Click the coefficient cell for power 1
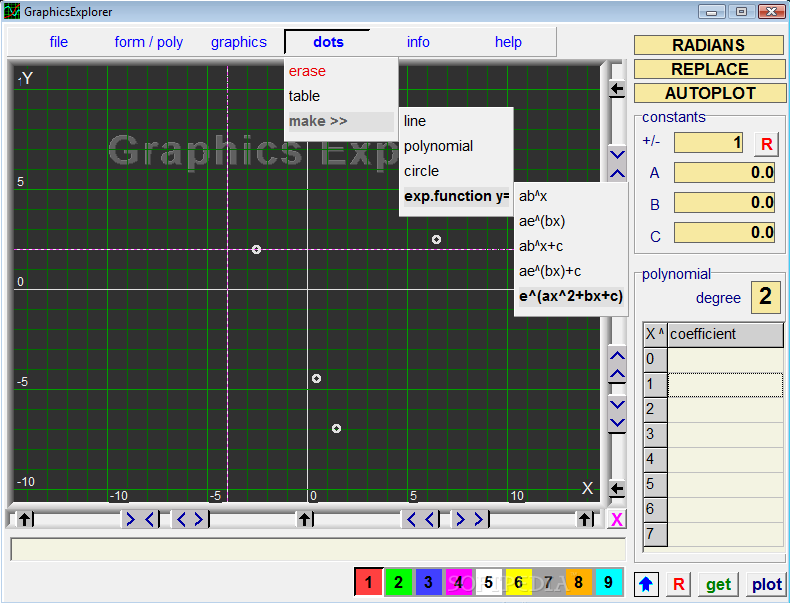790x603 pixels. pyautogui.click(x=726, y=385)
